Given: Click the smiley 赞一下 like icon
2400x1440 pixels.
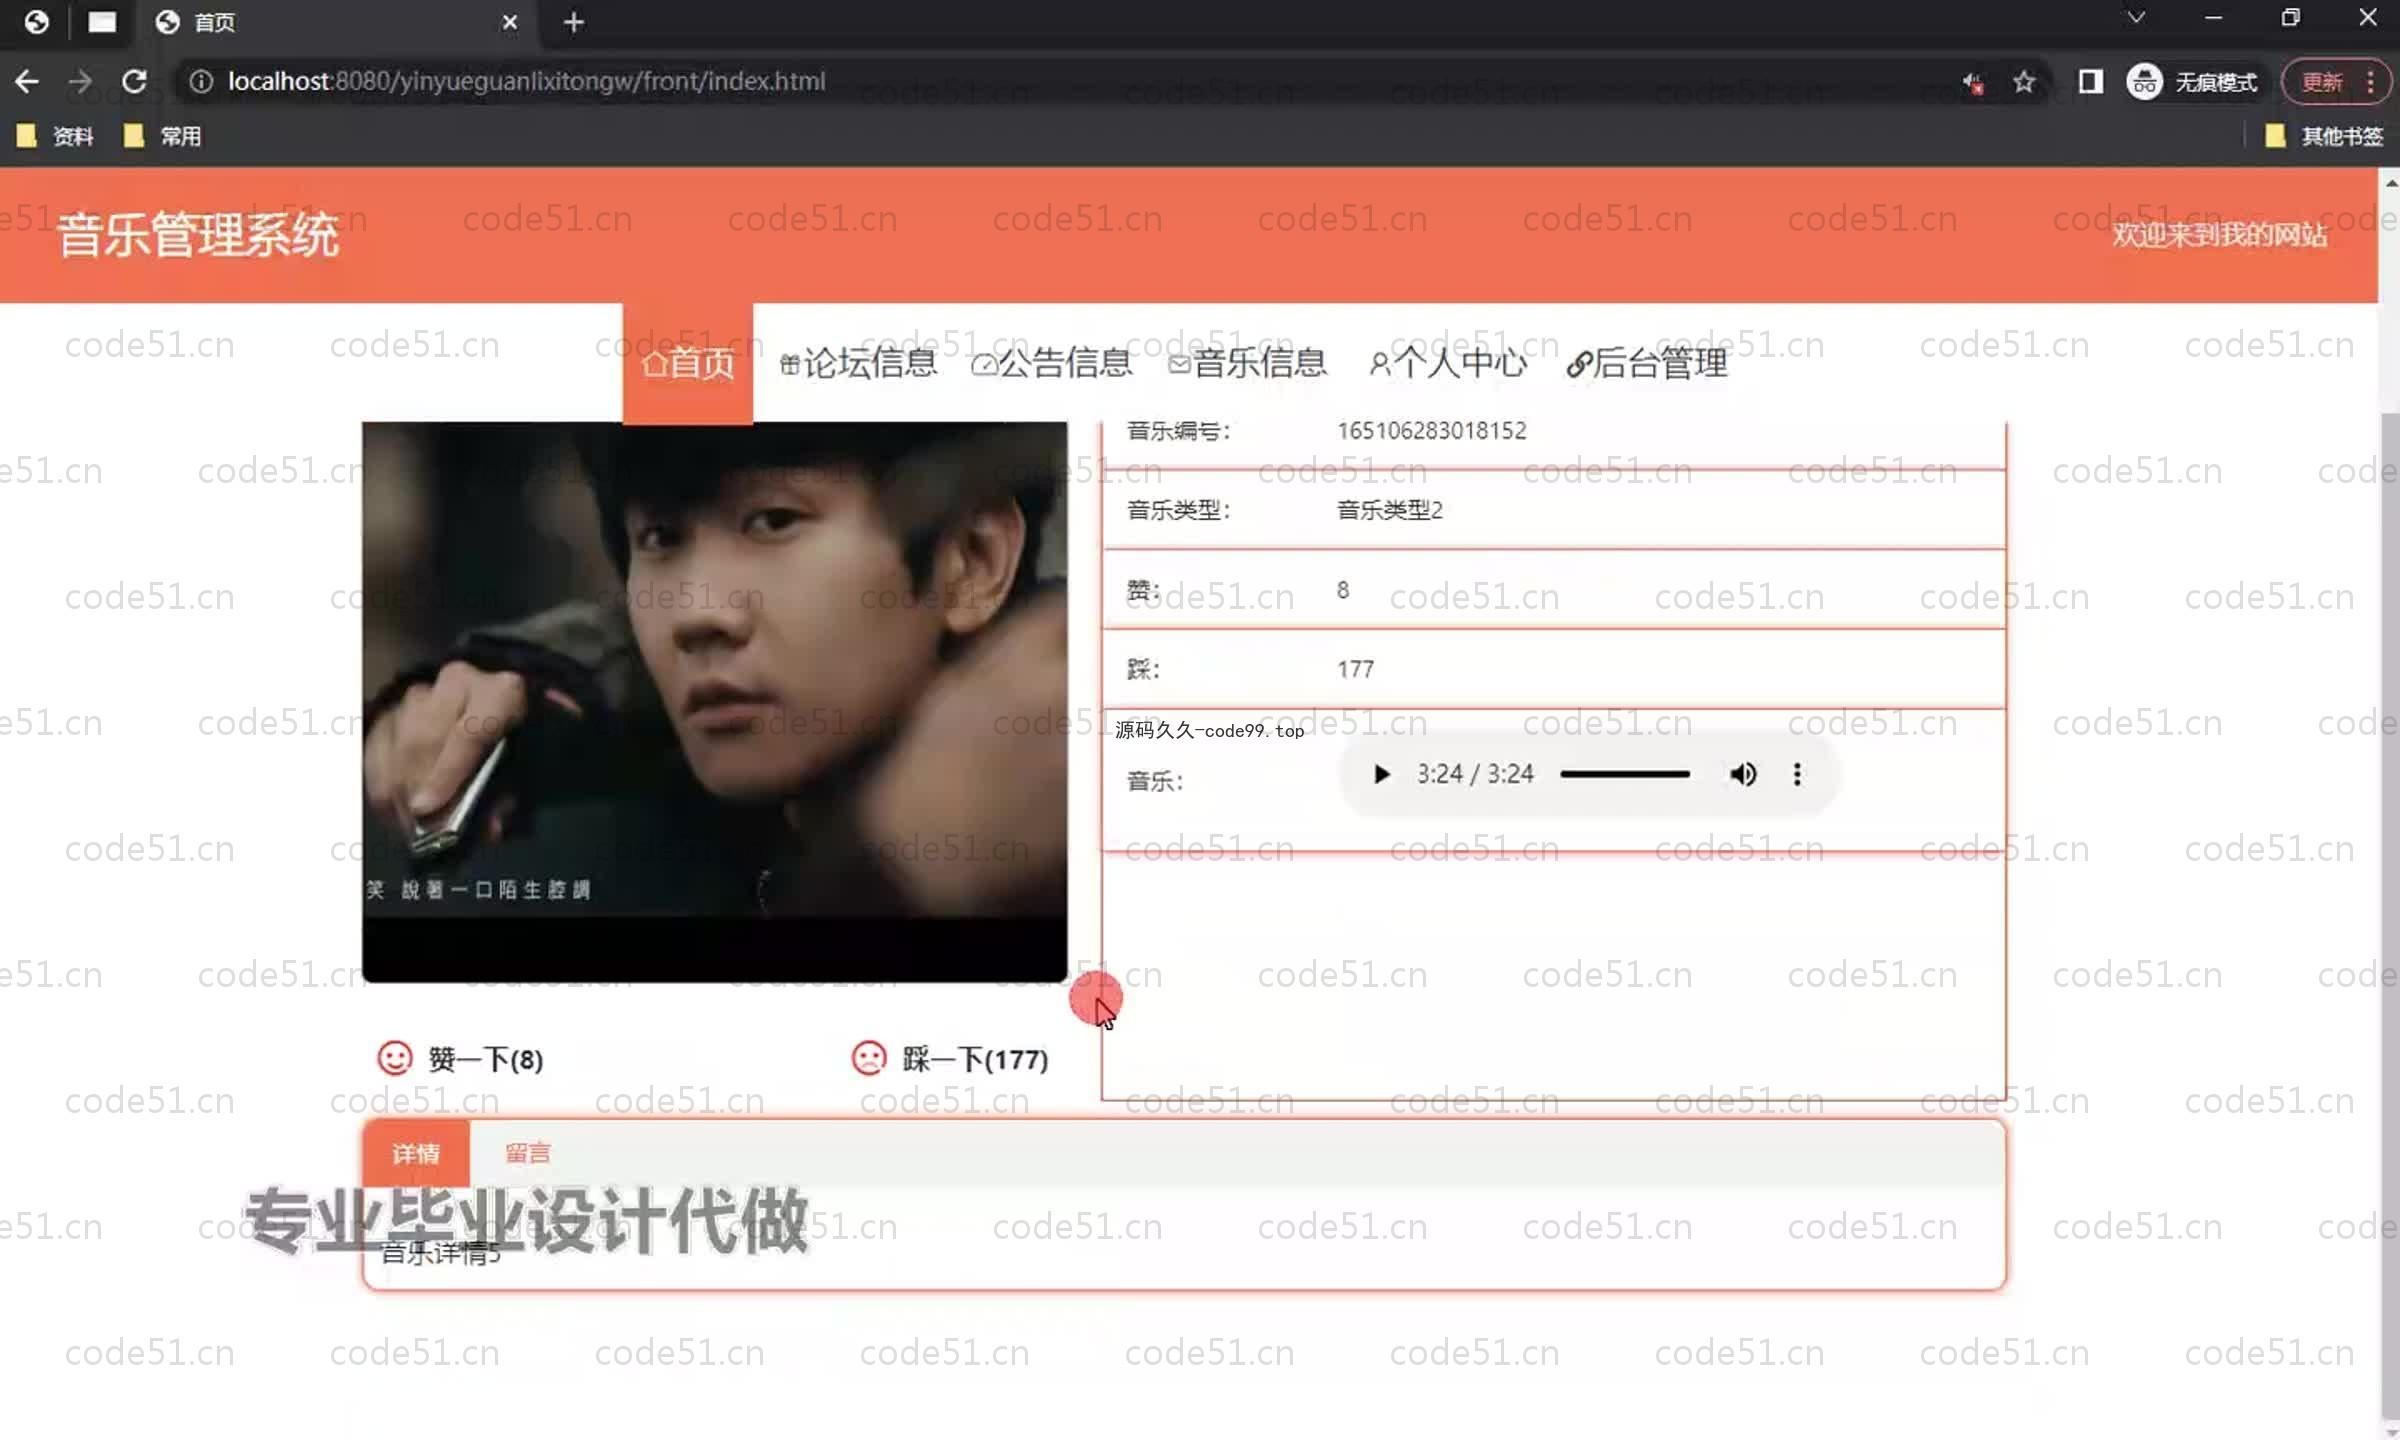Looking at the screenshot, I should [394, 1058].
